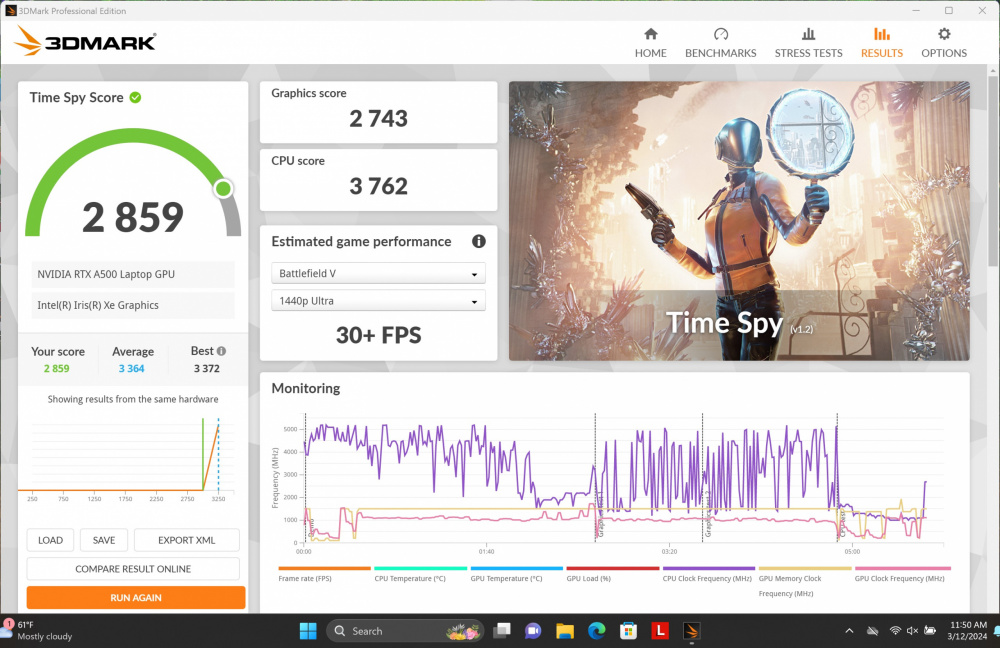Click the benchmarks gauge icon
Image resolution: width=1000 pixels, height=648 pixels.
[x=721, y=34]
